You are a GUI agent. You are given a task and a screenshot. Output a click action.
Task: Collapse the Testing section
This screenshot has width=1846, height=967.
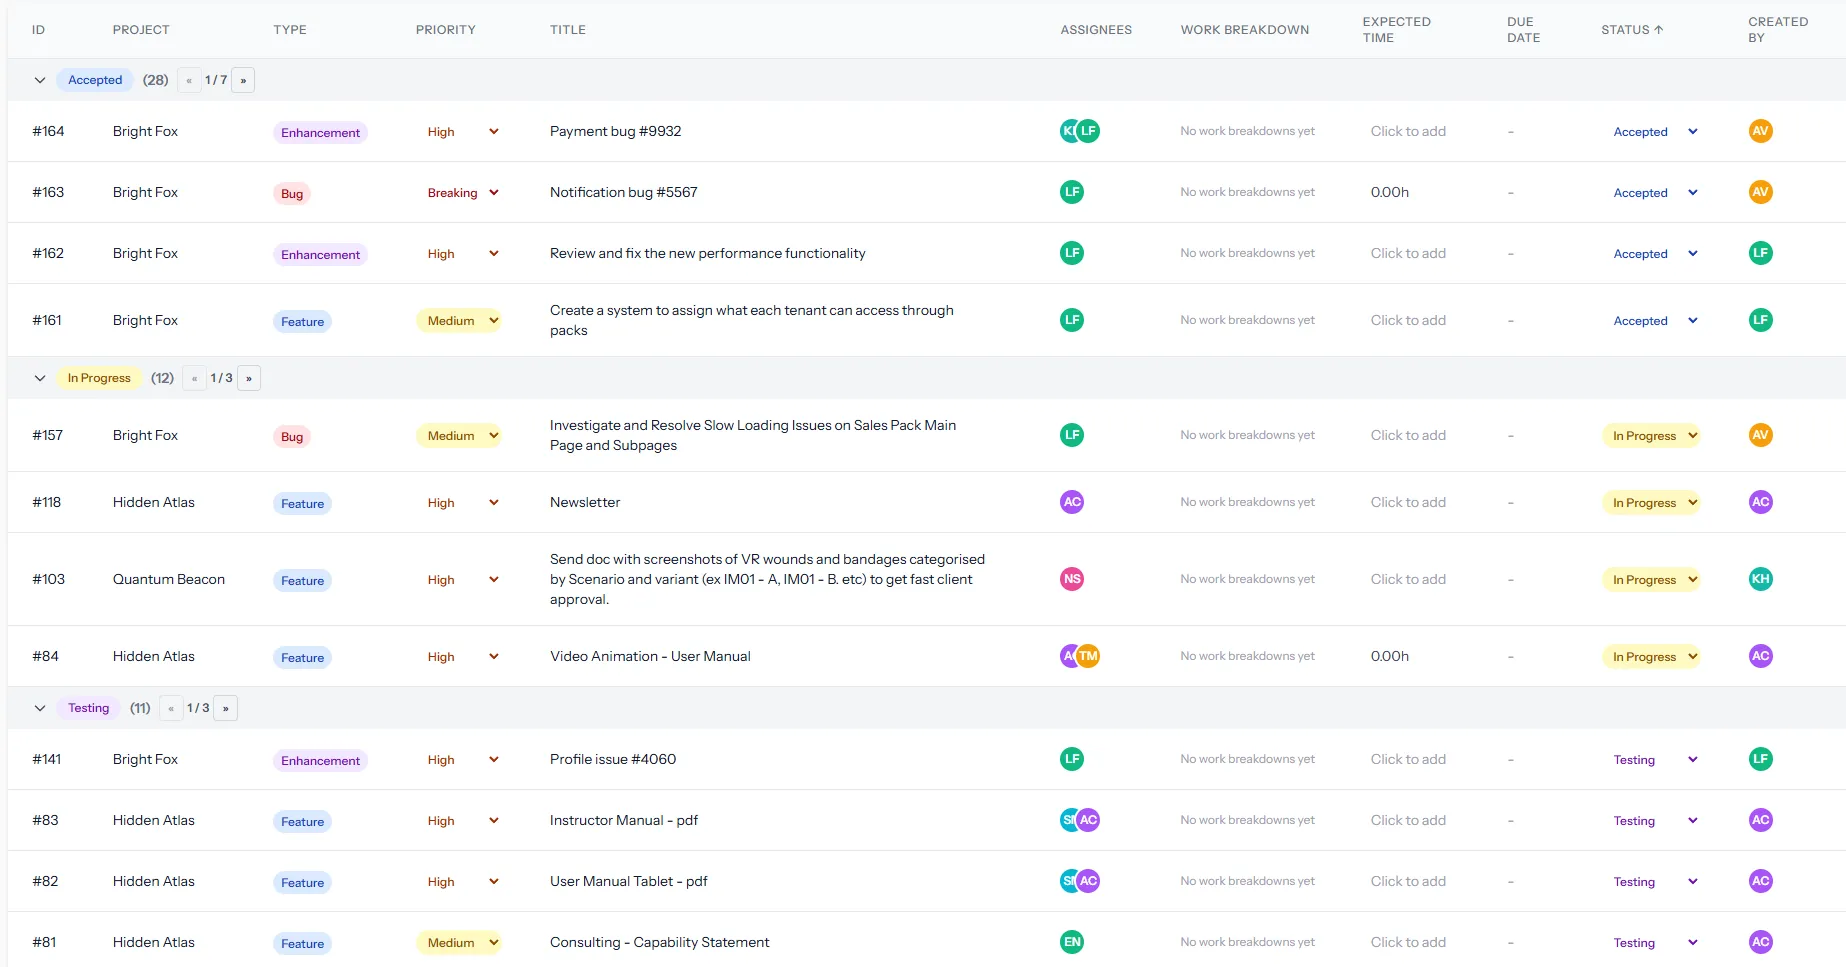pyautogui.click(x=40, y=707)
